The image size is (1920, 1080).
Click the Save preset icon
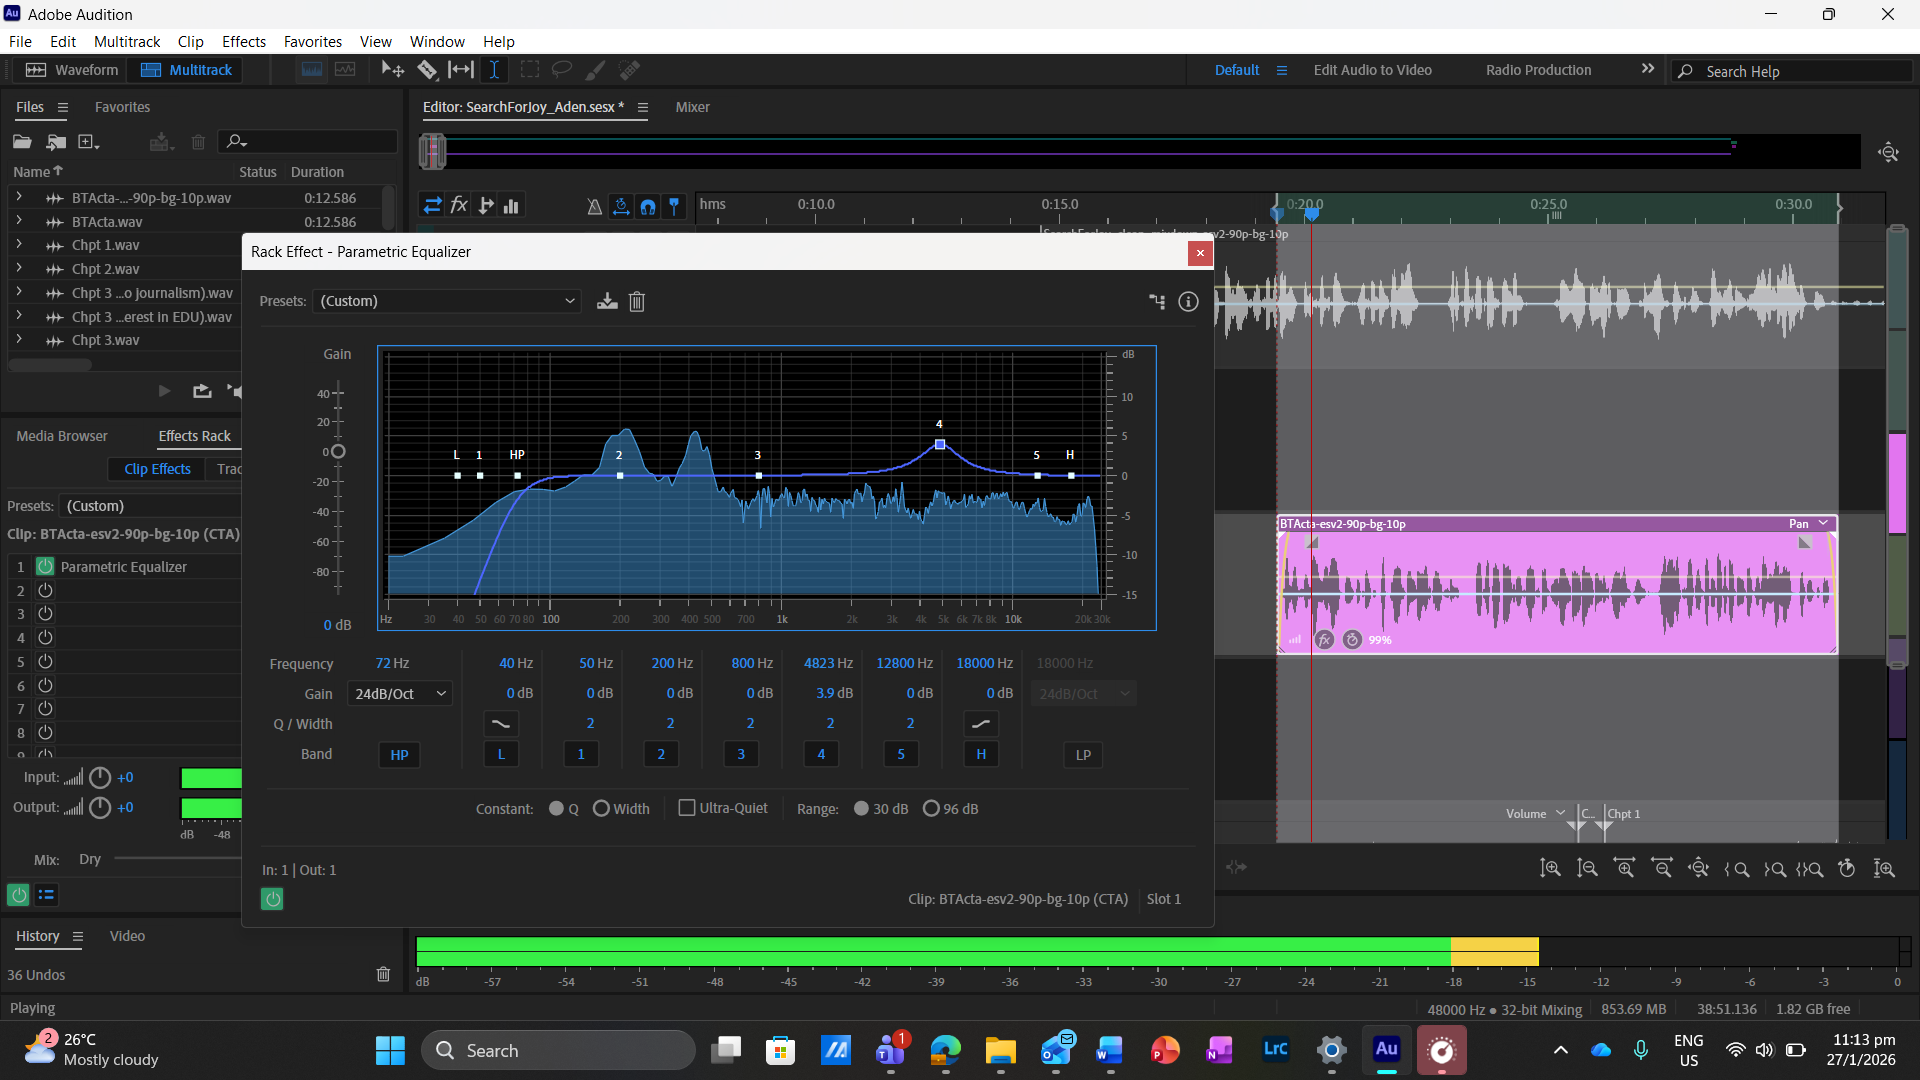607,301
